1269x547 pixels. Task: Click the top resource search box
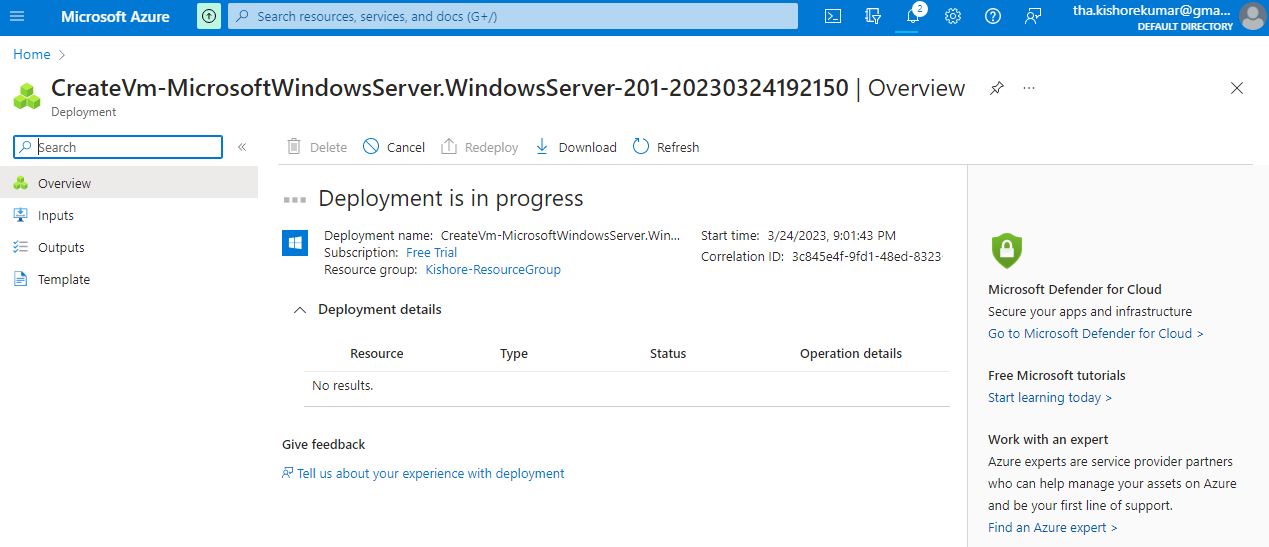coord(513,16)
